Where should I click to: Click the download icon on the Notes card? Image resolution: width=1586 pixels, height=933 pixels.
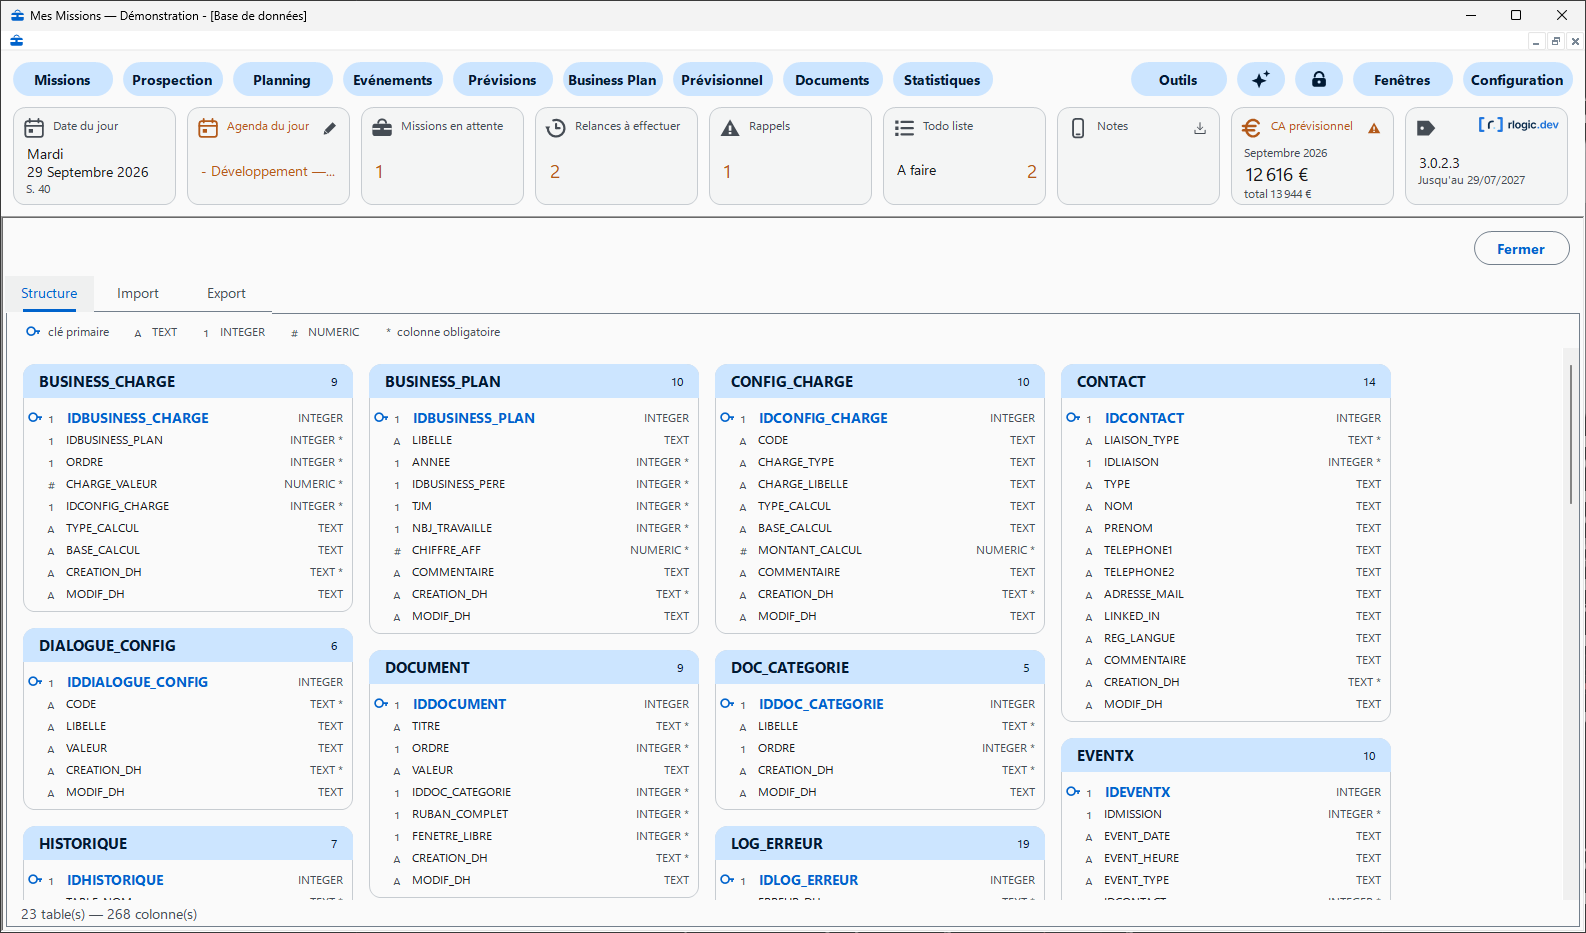click(1200, 128)
